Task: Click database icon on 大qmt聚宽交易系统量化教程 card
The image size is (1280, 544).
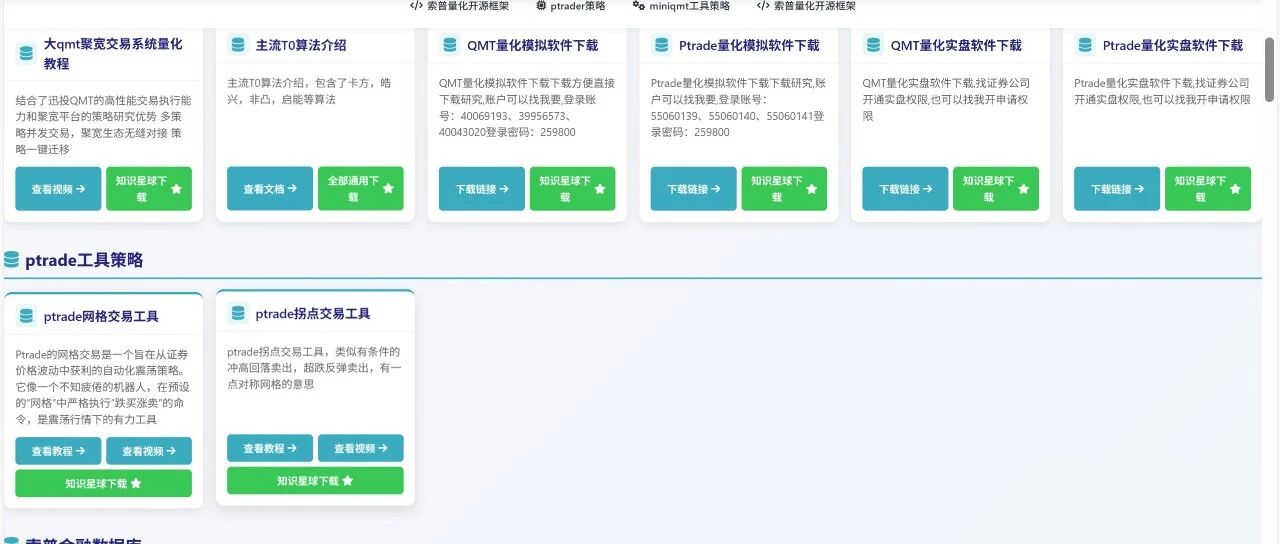Action: click(27, 53)
